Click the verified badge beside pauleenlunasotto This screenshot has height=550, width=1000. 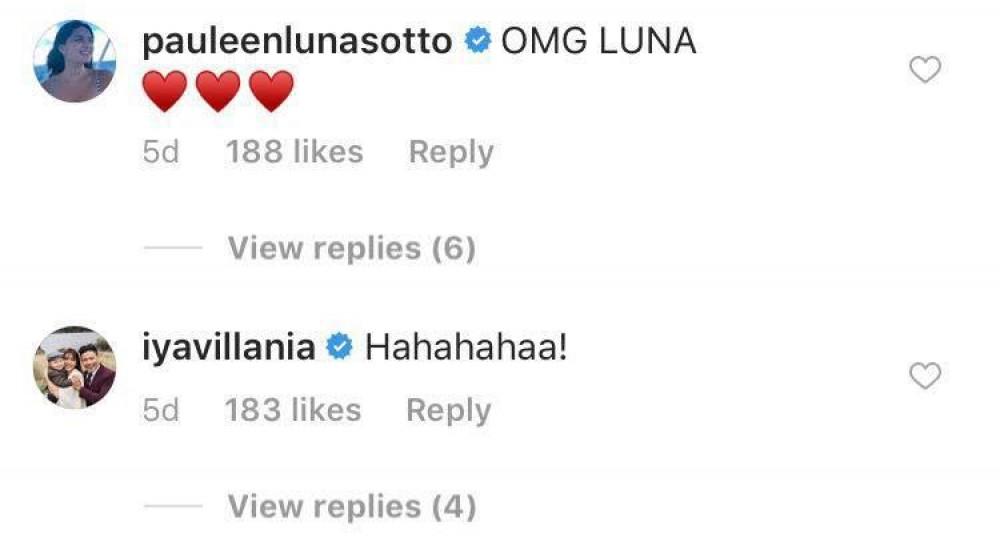(x=479, y=42)
